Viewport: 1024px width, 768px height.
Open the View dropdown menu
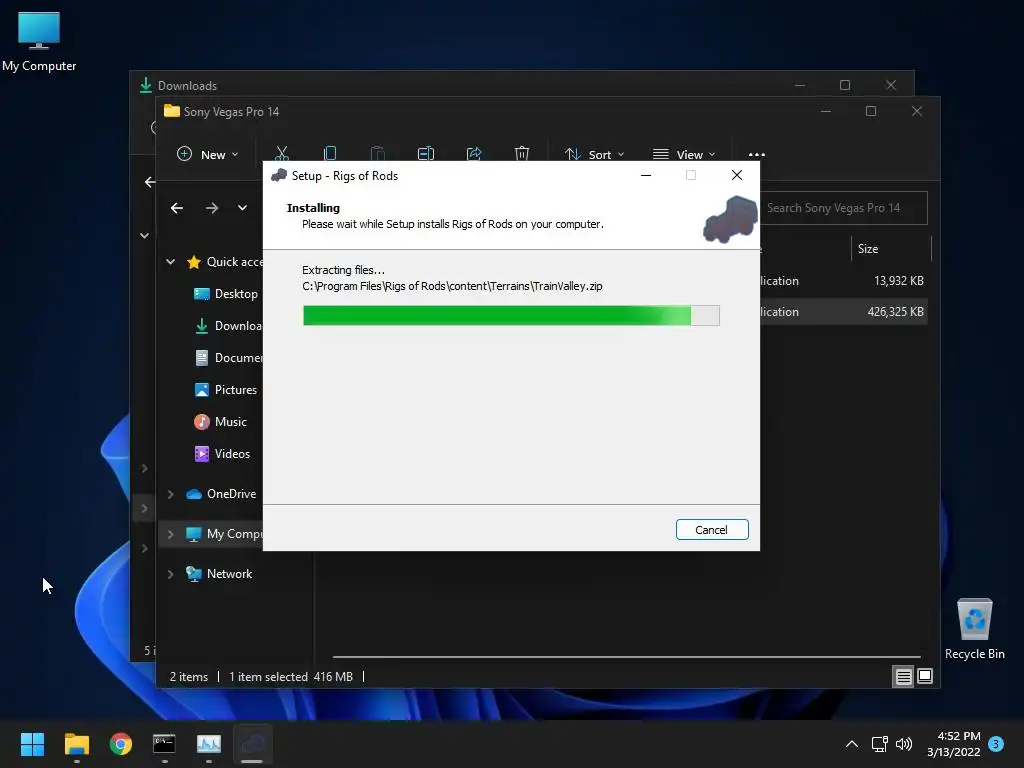[x=684, y=155]
